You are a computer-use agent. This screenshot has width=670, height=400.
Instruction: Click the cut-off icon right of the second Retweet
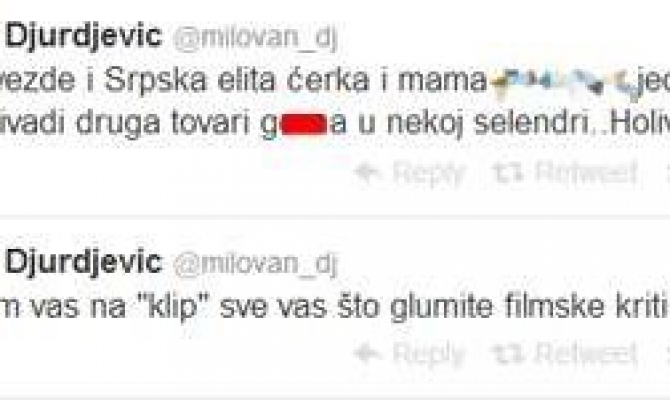tap(667, 353)
